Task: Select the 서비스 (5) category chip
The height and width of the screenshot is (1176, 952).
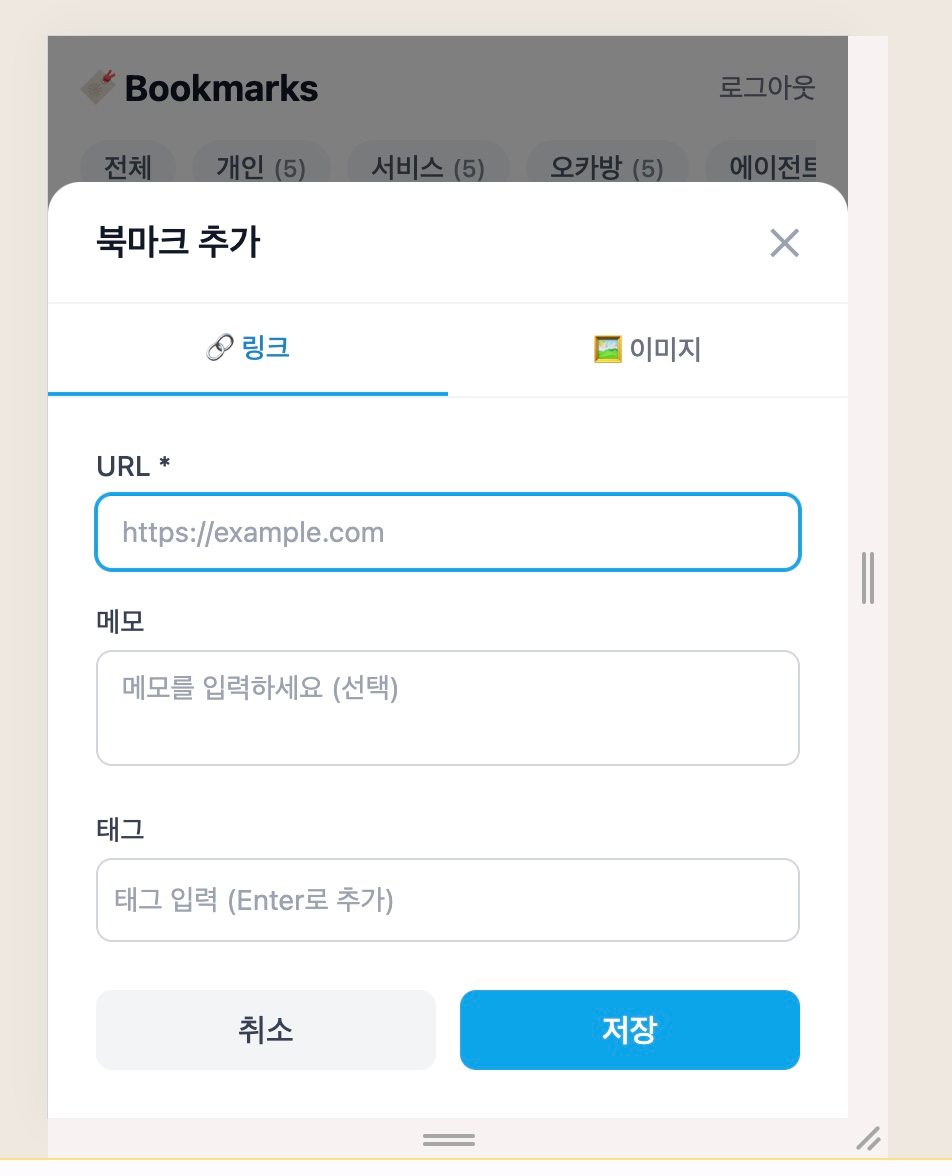Action: point(427,167)
